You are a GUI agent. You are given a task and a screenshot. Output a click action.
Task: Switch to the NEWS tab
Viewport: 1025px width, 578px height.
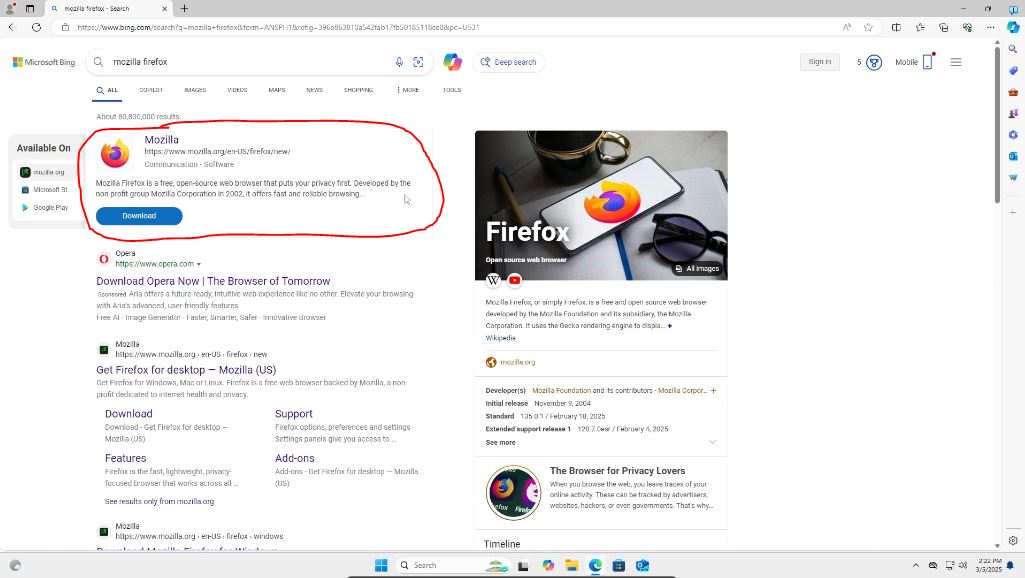click(x=314, y=90)
